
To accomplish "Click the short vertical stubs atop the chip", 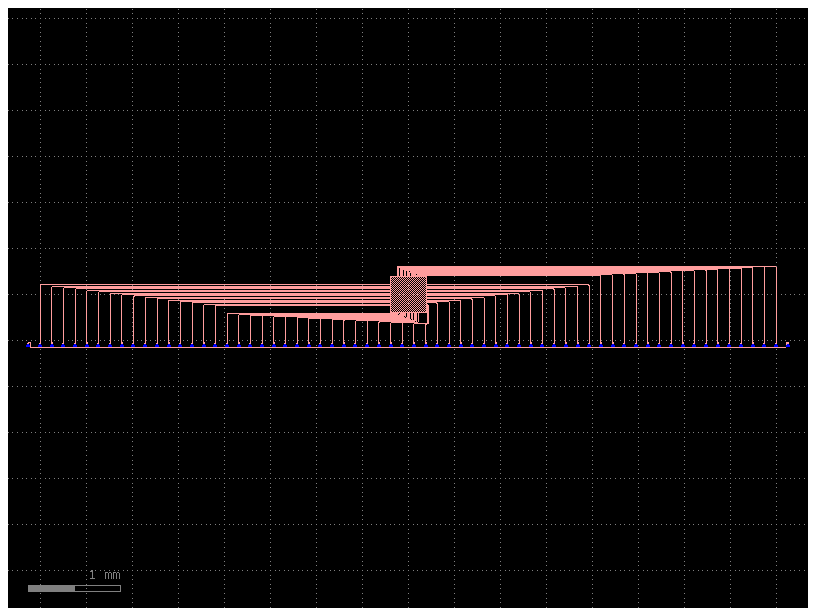I will (x=404, y=272).
